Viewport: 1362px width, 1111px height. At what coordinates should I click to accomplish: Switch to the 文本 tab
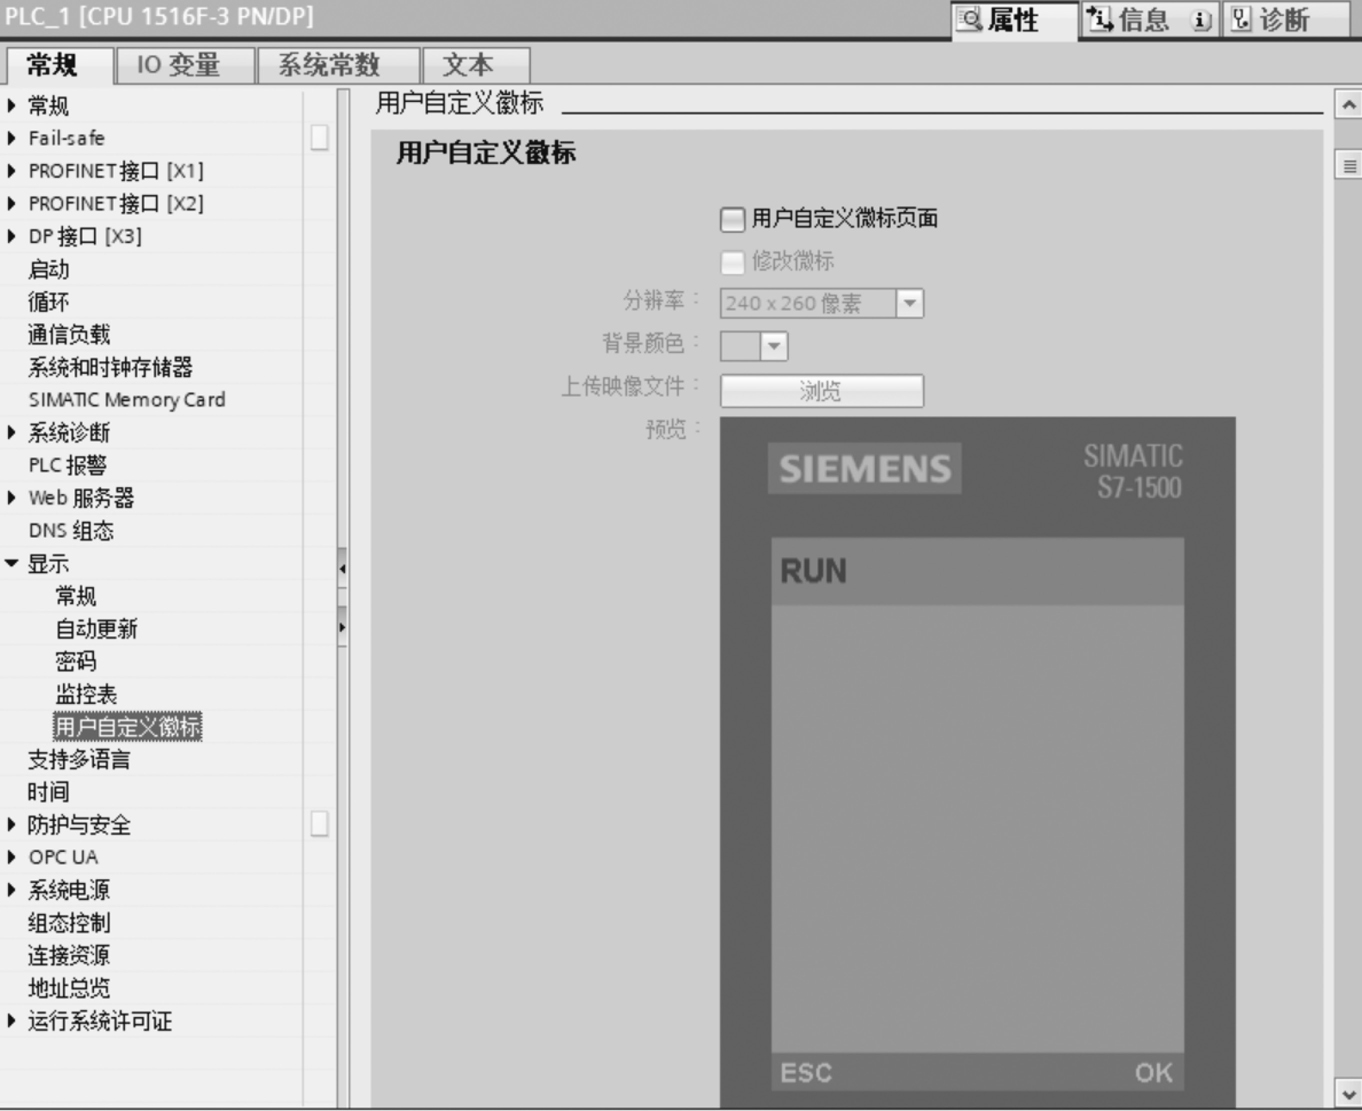pos(475,65)
